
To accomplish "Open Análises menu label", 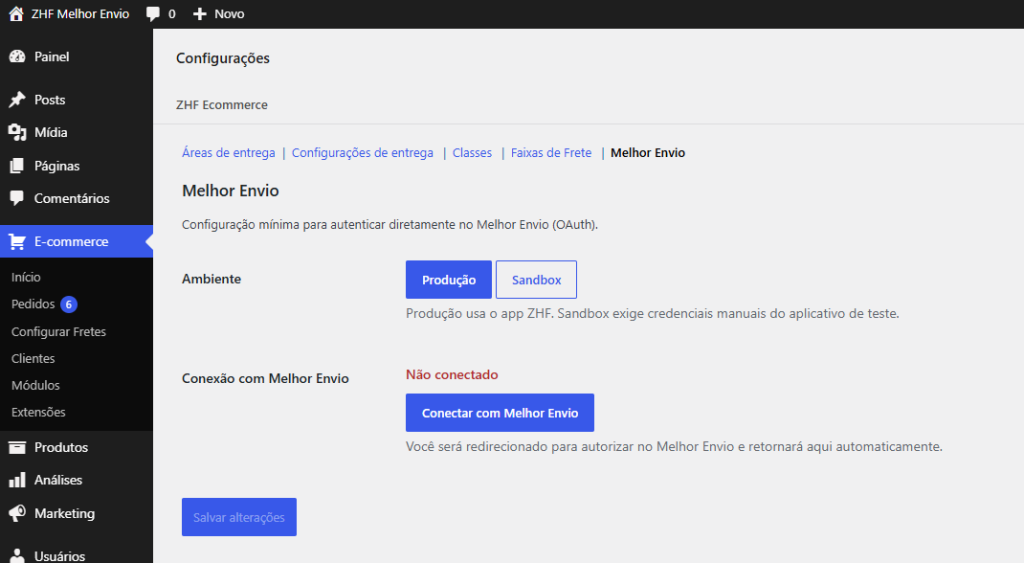I will tap(58, 480).
